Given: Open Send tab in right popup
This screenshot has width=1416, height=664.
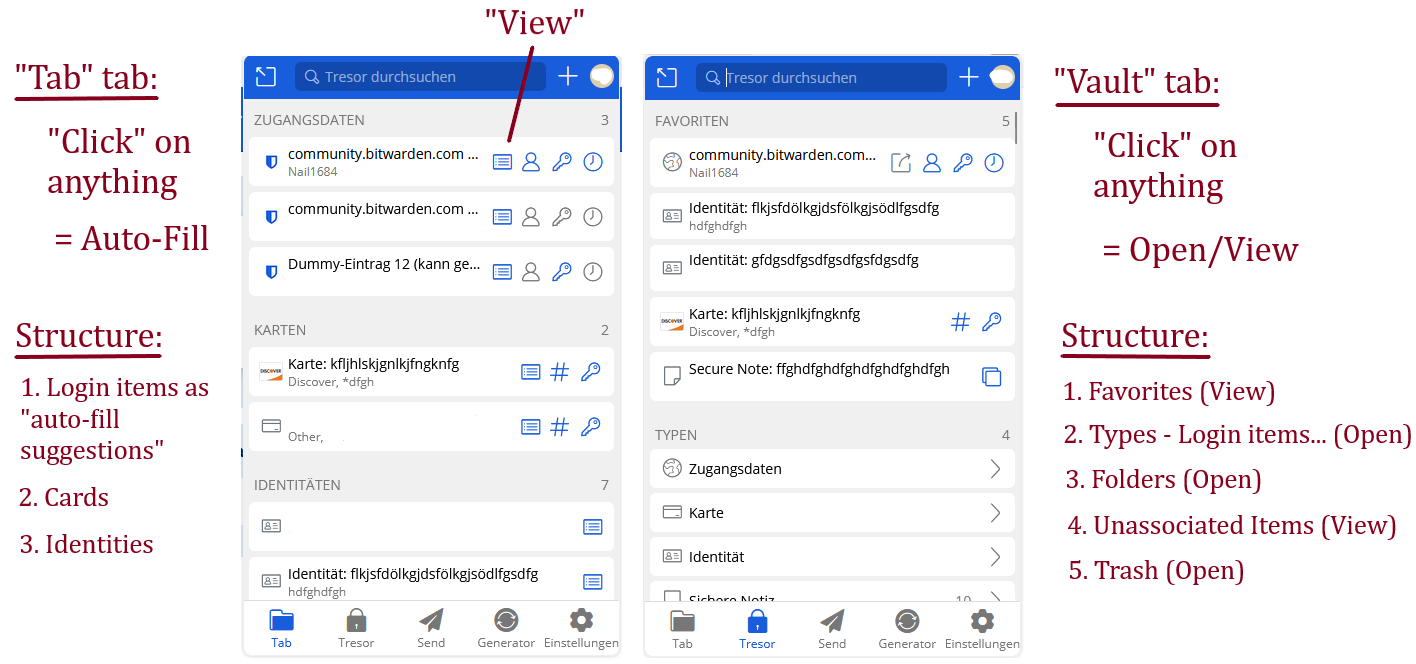Looking at the screenshot, I should pyautogui.click(x=832, y=630).
